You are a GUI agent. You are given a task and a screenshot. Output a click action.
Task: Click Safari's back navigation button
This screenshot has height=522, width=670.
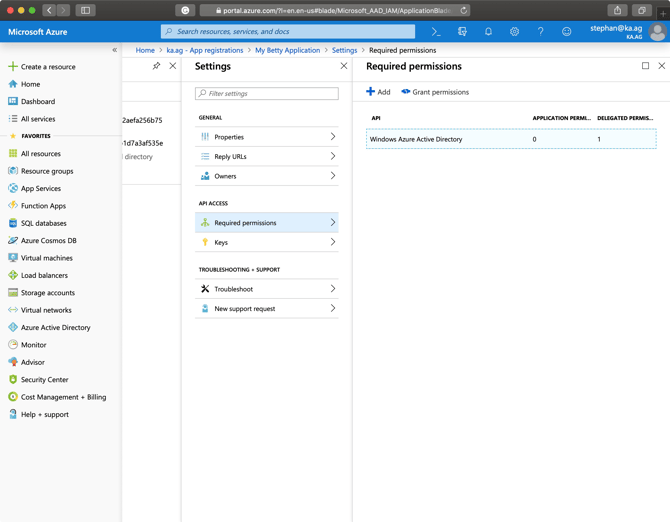click(x=49, y=10)
